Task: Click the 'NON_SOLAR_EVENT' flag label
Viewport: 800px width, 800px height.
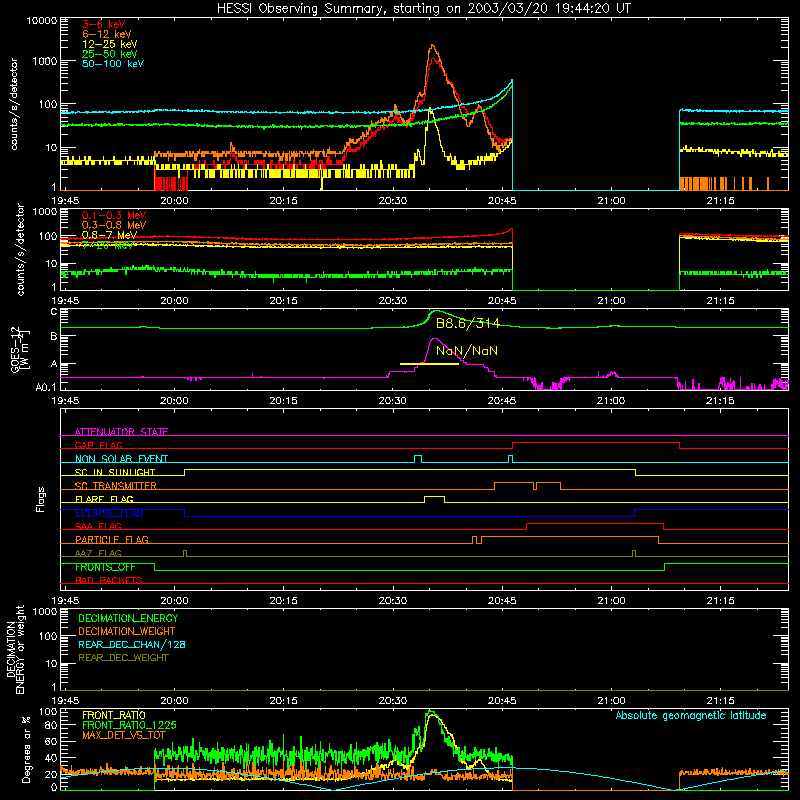Action: pos(121,459)
